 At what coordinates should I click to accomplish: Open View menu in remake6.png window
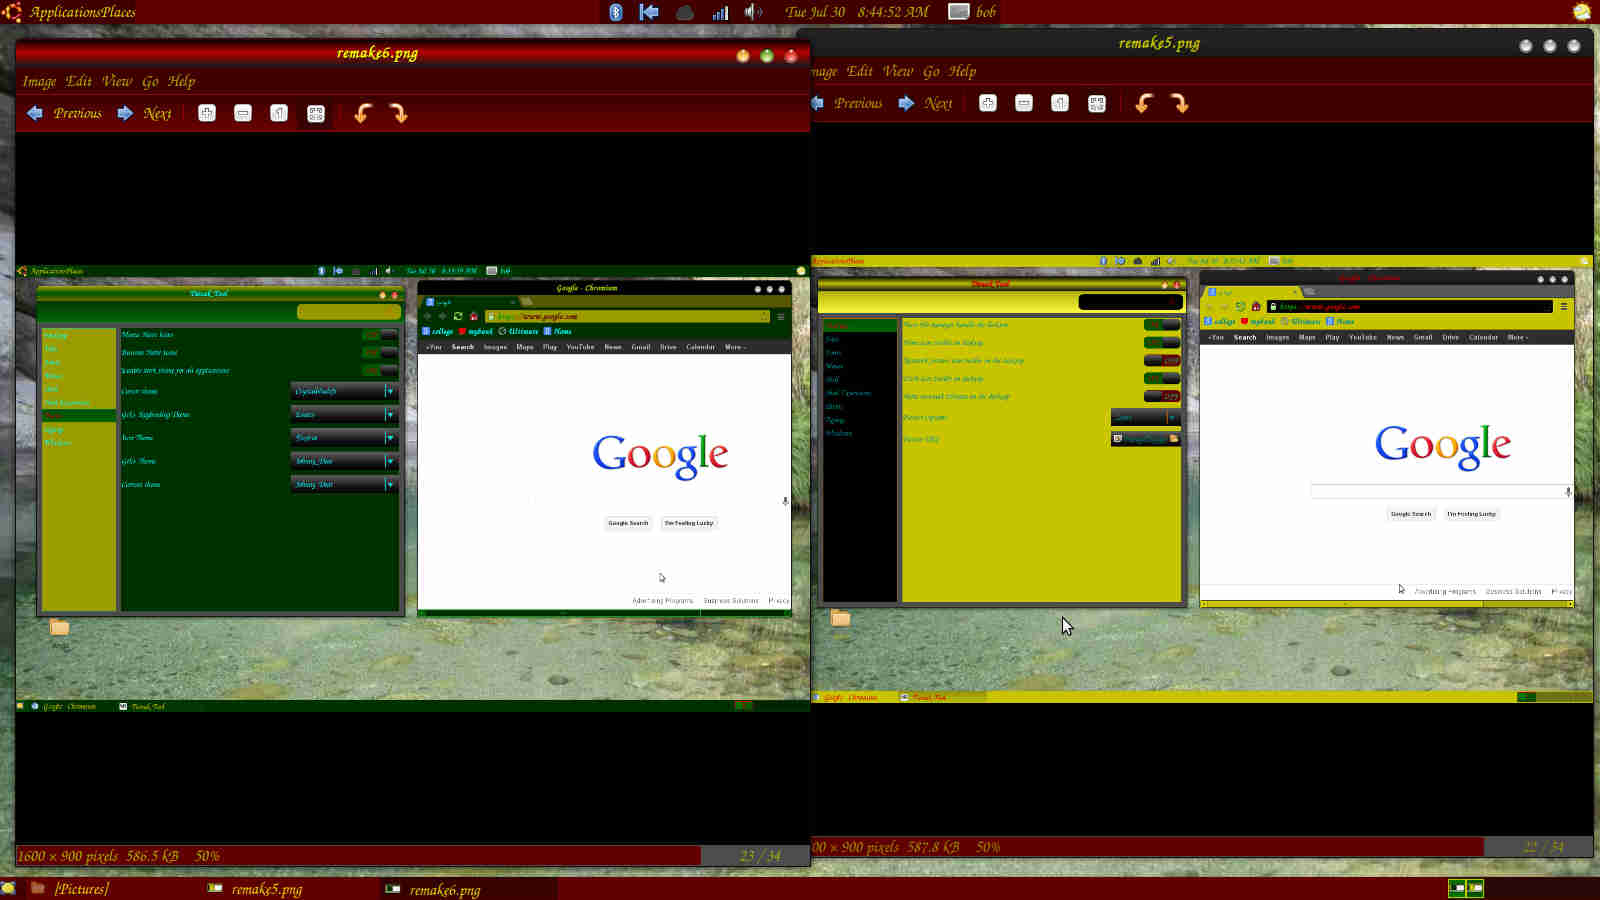point(117,82)
